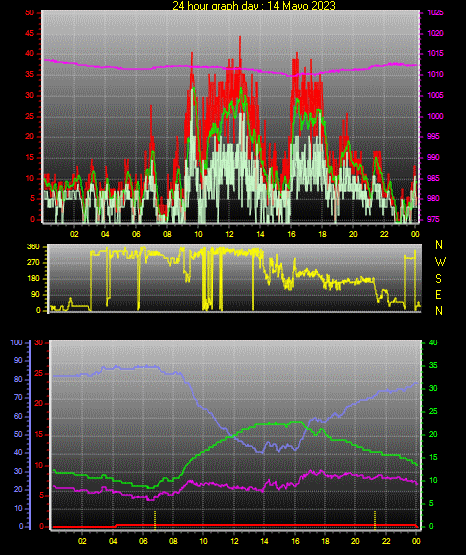466x555 pixels.
Task: Click the graph title '24 hour graph day'
Action: coord(215,6)
